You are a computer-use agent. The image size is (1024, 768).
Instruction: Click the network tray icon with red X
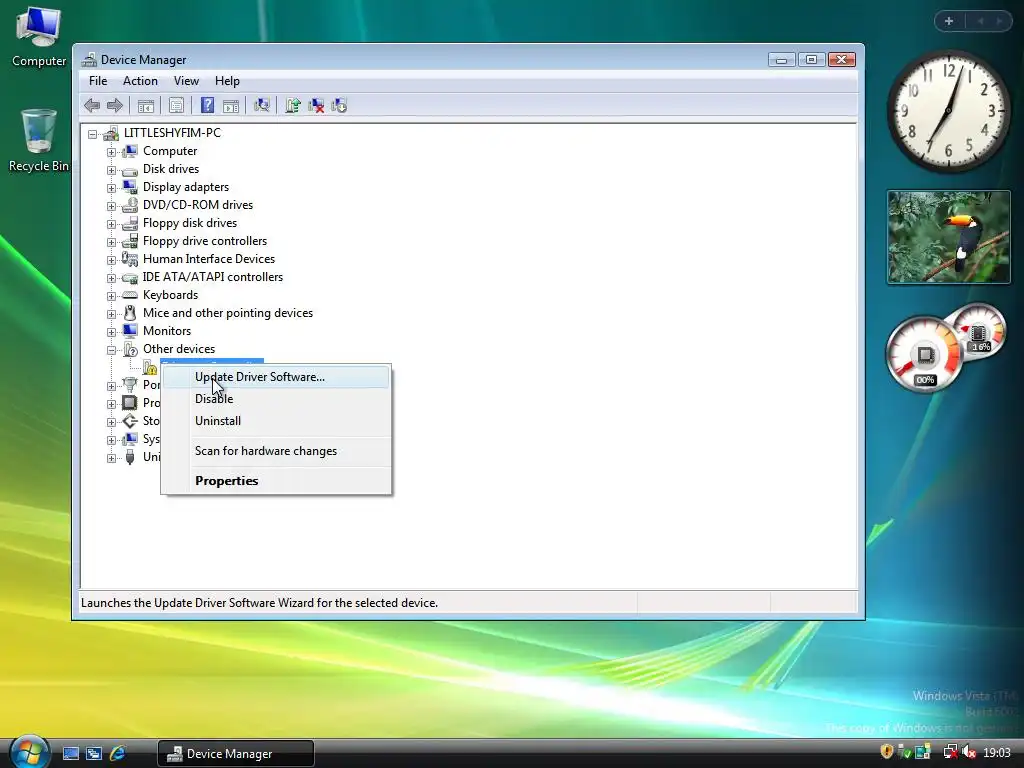[x=950, y=752]
